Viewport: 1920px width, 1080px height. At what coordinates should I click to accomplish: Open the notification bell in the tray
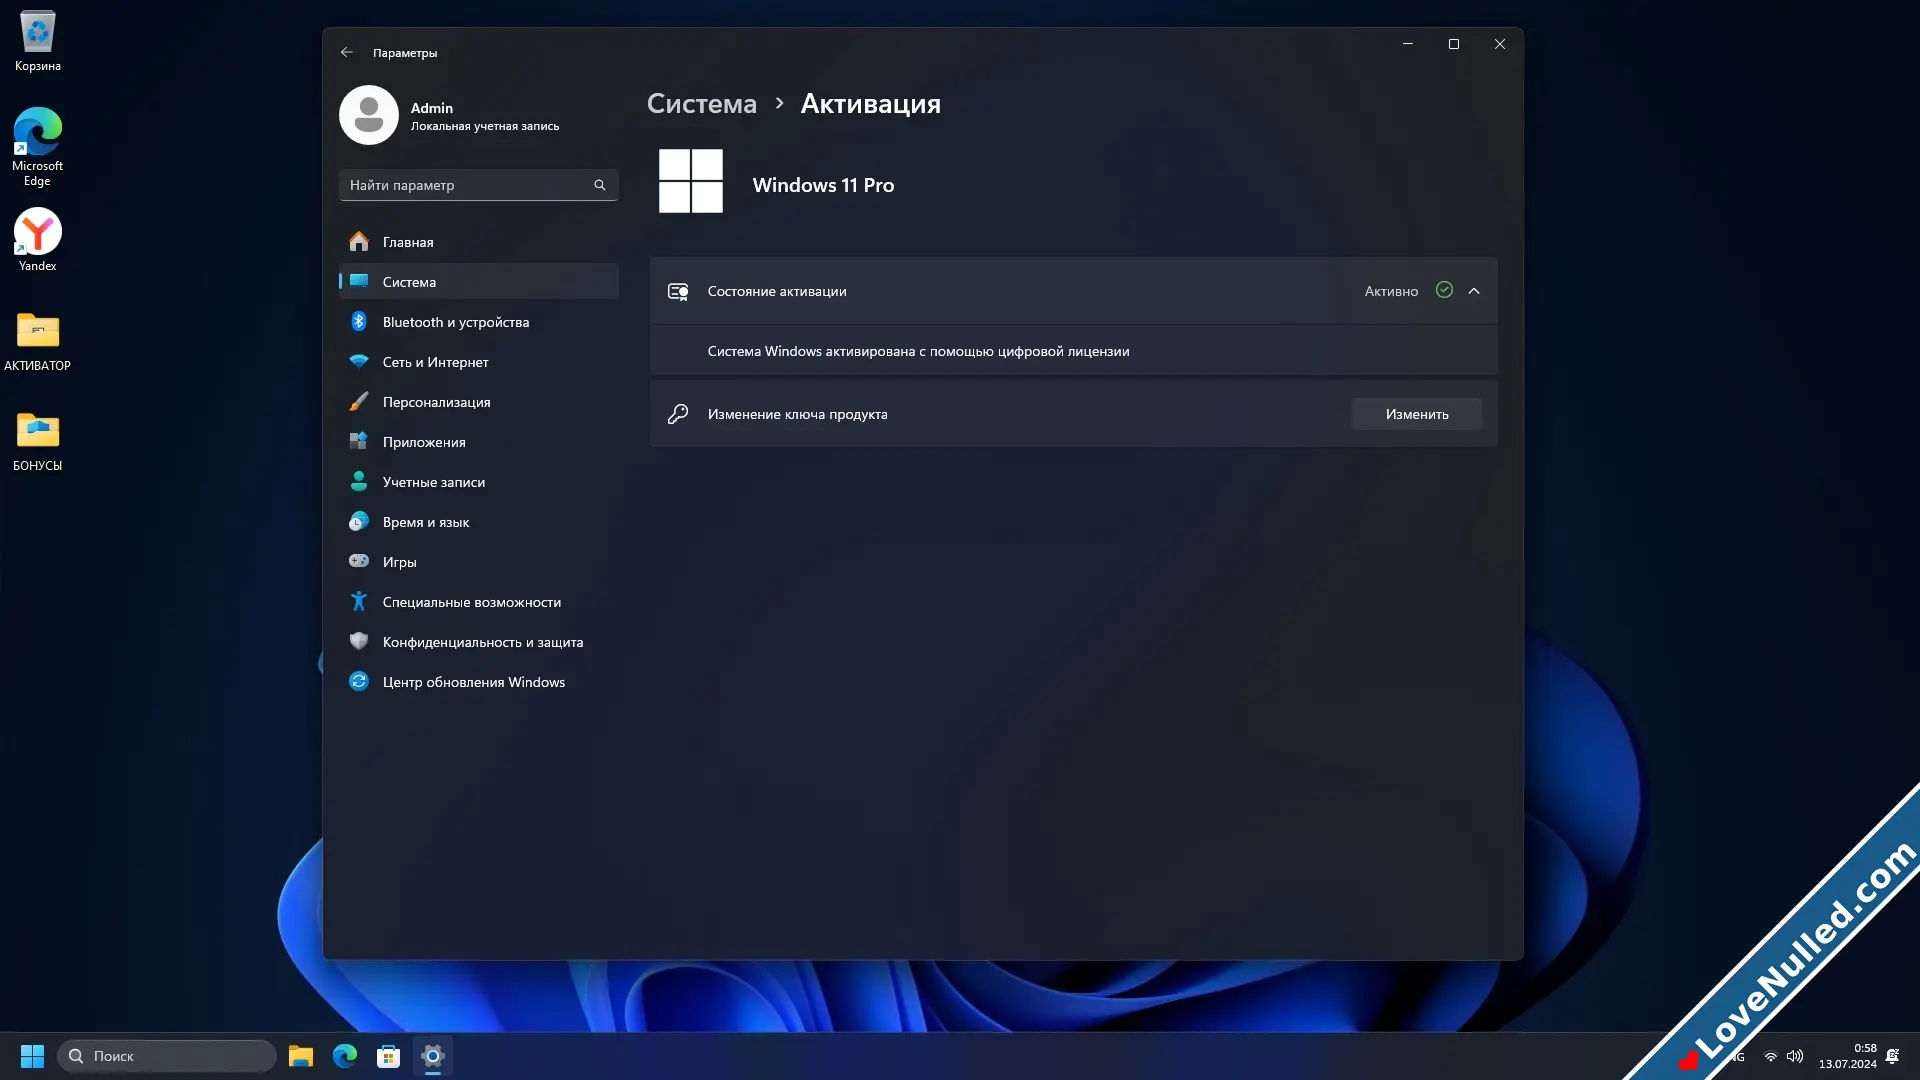[1892, 1056]
